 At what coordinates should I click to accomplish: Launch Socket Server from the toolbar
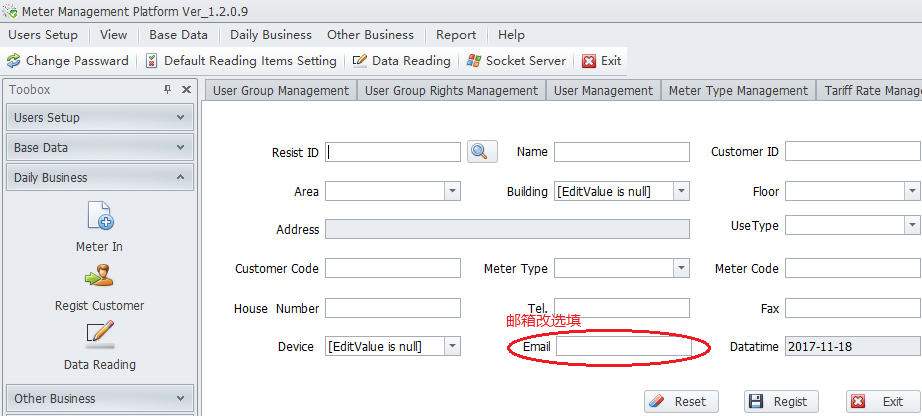coord(516,61)
